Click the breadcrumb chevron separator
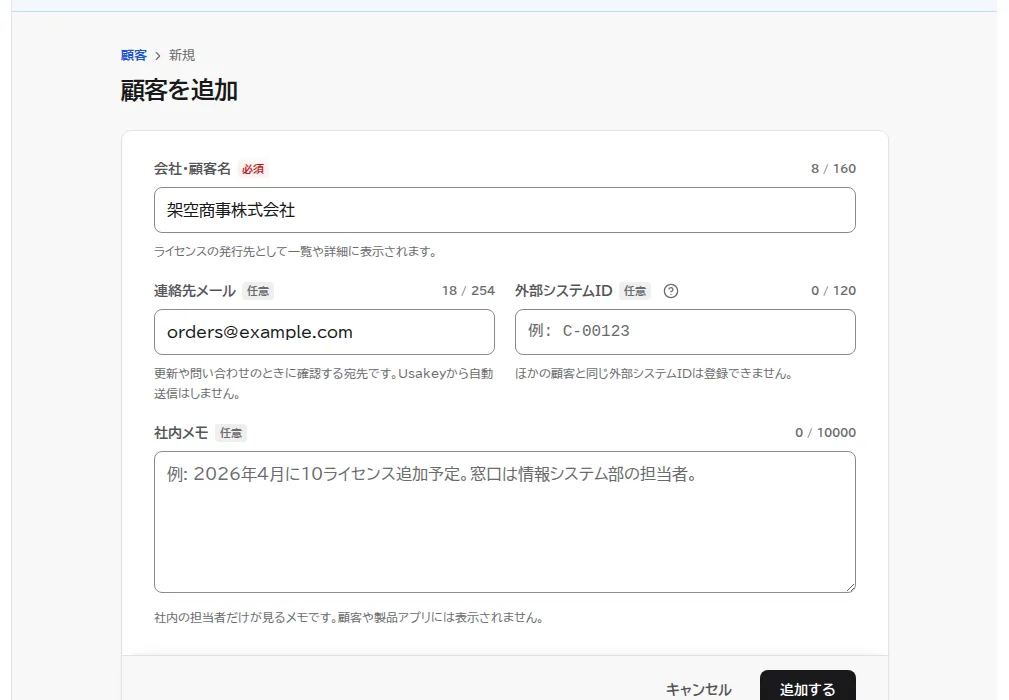This screenshot has height=700, width=1009. [x=158, y=56]
